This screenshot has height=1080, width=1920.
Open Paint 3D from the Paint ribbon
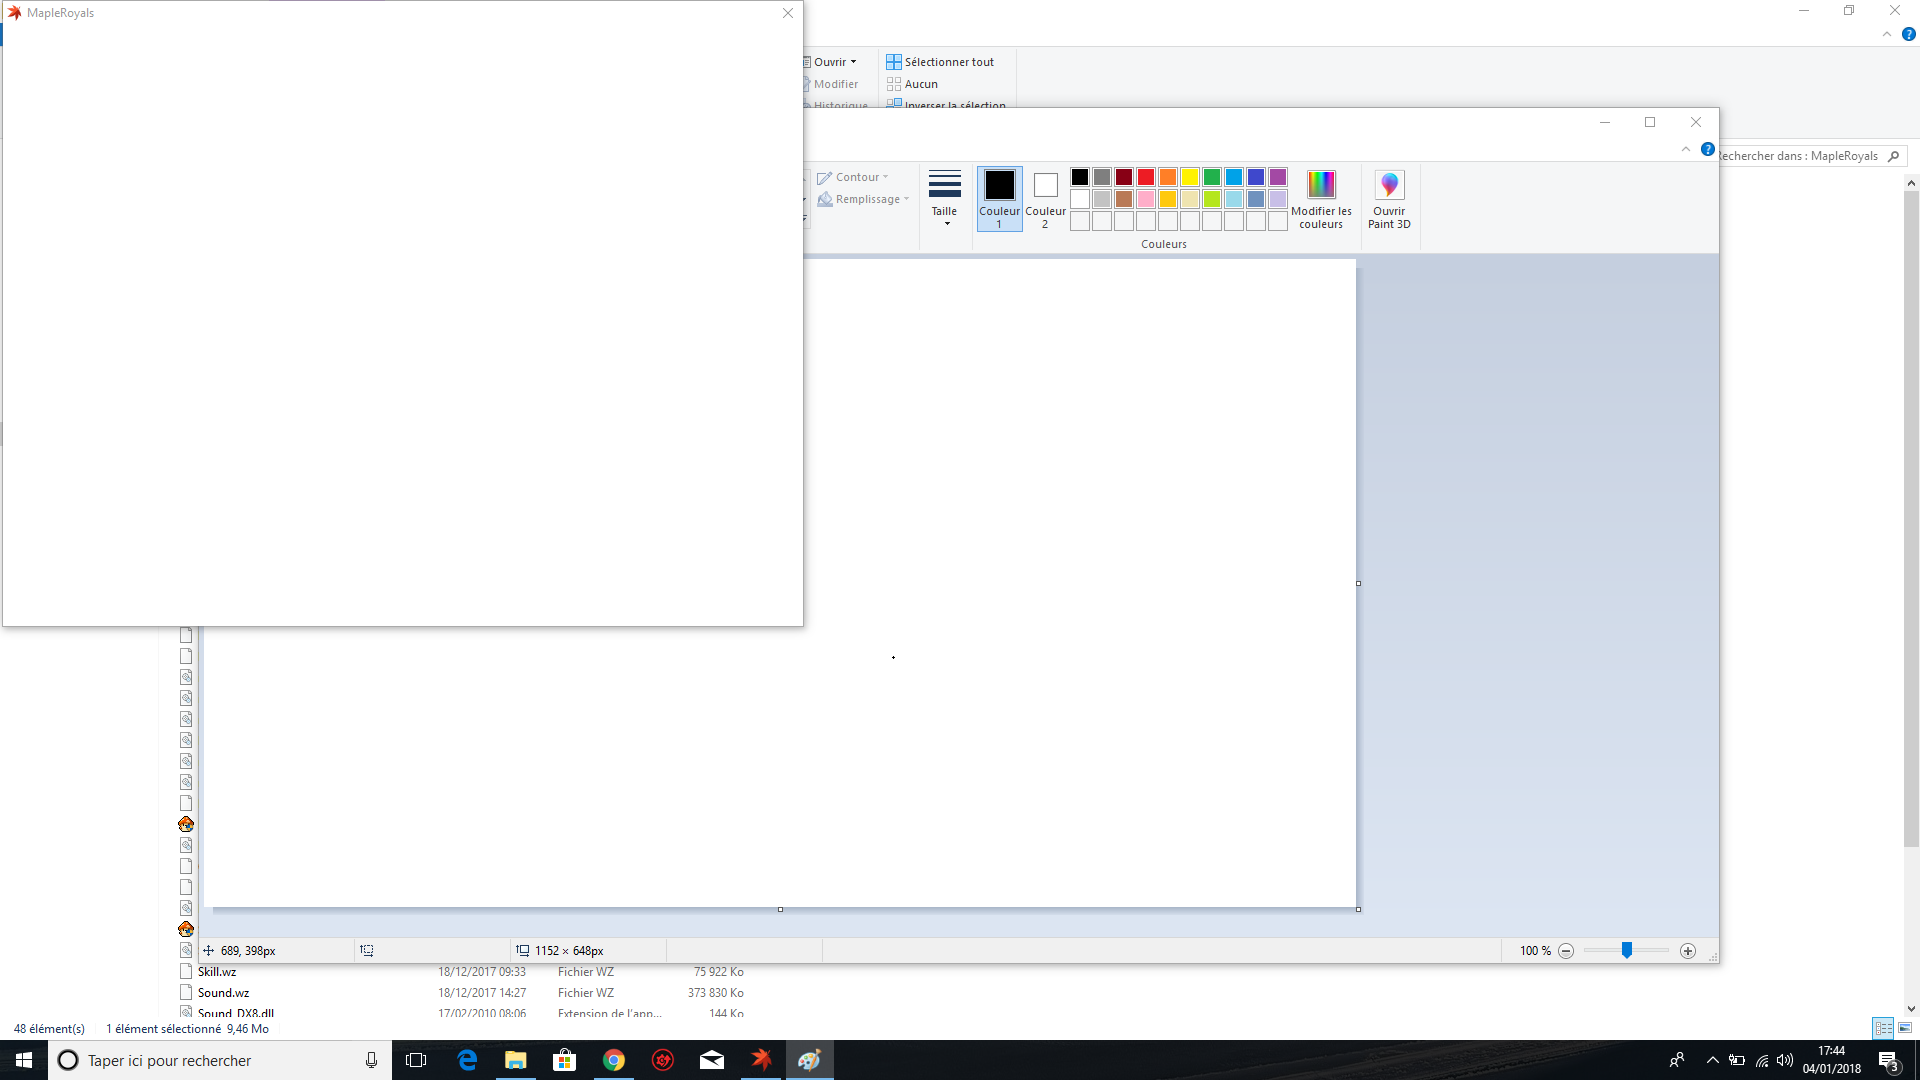click(x=1389, y=200)
